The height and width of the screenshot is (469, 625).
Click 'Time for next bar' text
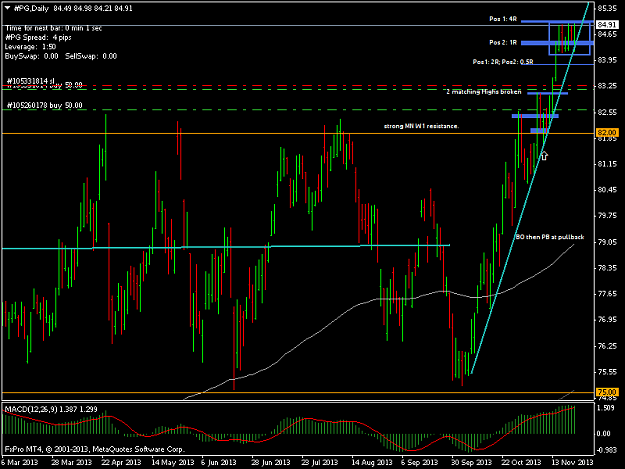[54, 28]
